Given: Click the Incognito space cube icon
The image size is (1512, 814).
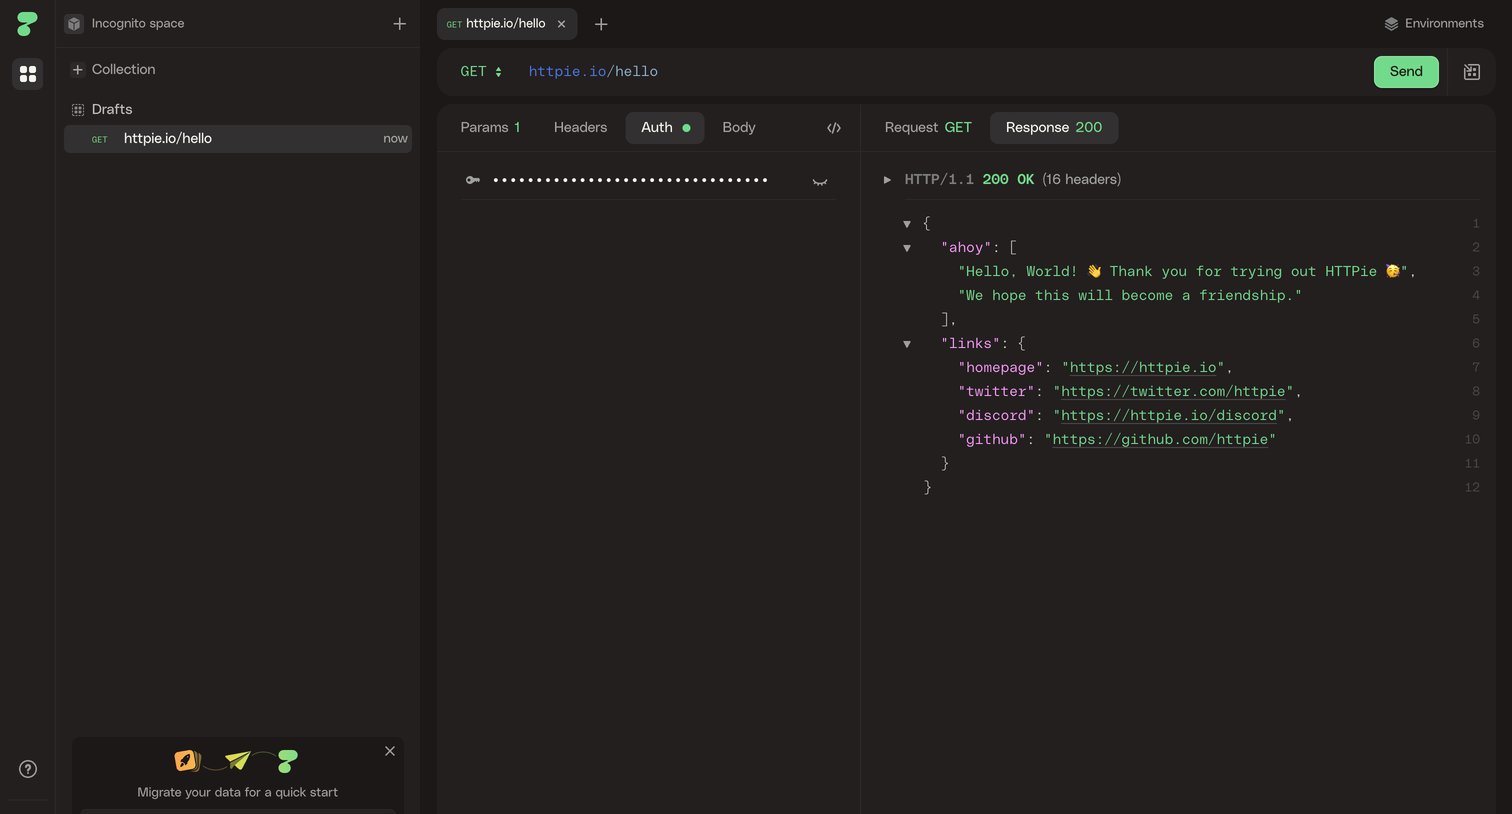Looking at the screenshot, I should click(74, 24).
